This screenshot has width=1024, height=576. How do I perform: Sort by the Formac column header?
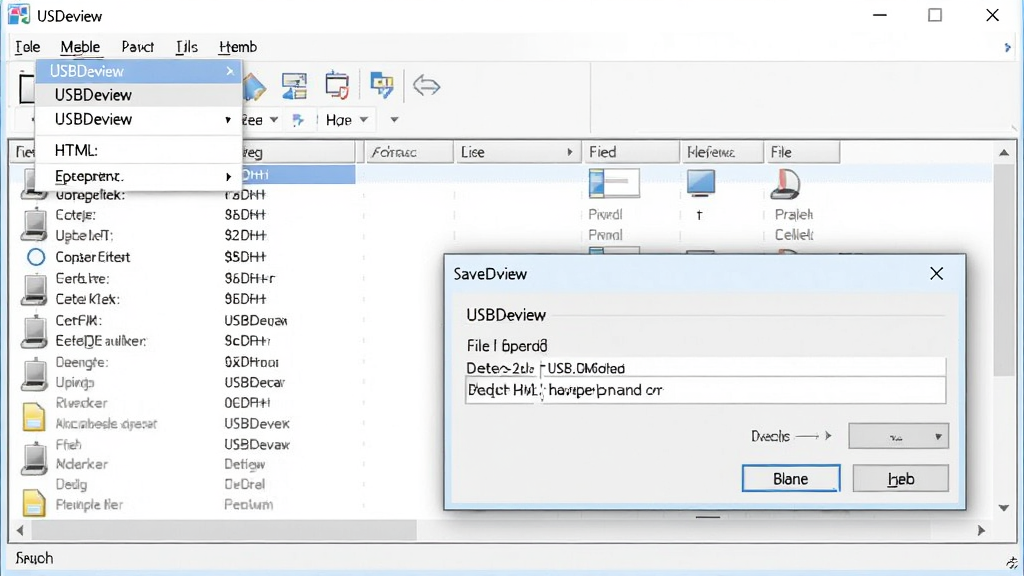408,152
